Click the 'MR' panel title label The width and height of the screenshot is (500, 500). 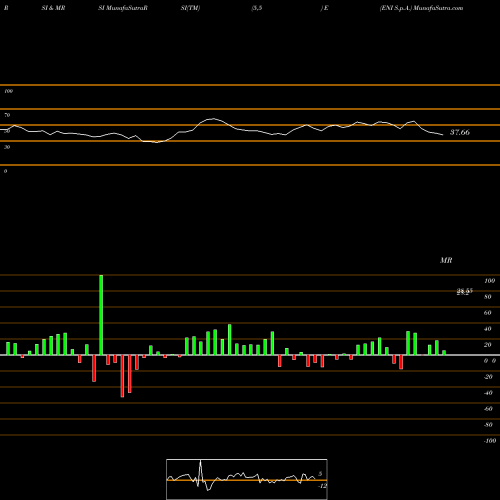click(446, 260)
